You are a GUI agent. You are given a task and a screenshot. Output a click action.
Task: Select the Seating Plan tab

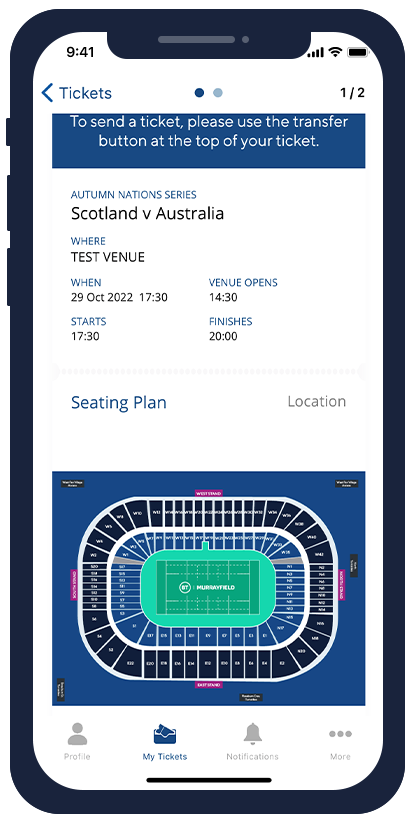(119, 402)
